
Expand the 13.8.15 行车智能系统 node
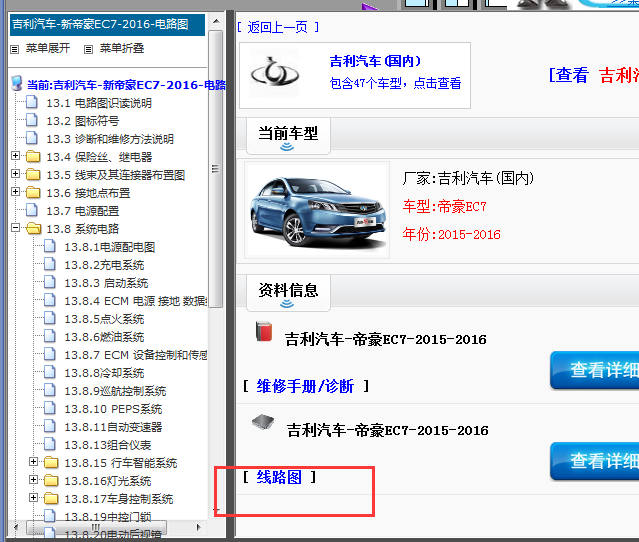(x=33, y=462)
